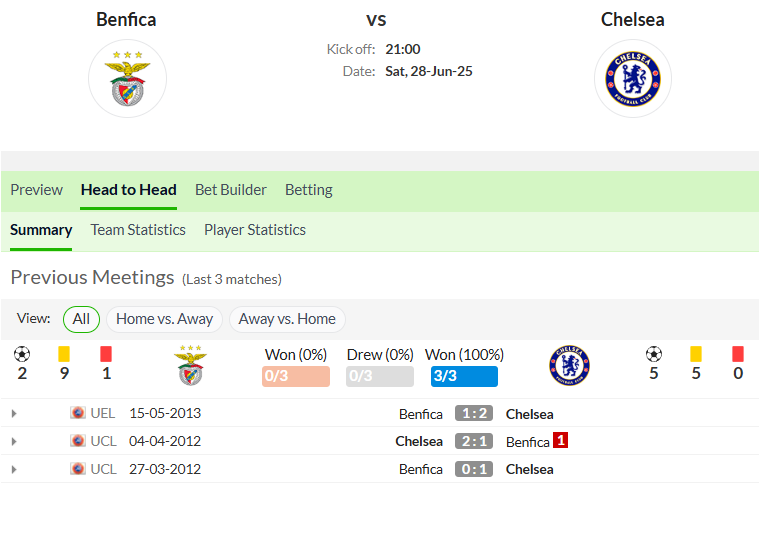Expand the 27-03-2012 UCL match row
763x538 pixels.
pyautogui.click(x=14, y=469)
